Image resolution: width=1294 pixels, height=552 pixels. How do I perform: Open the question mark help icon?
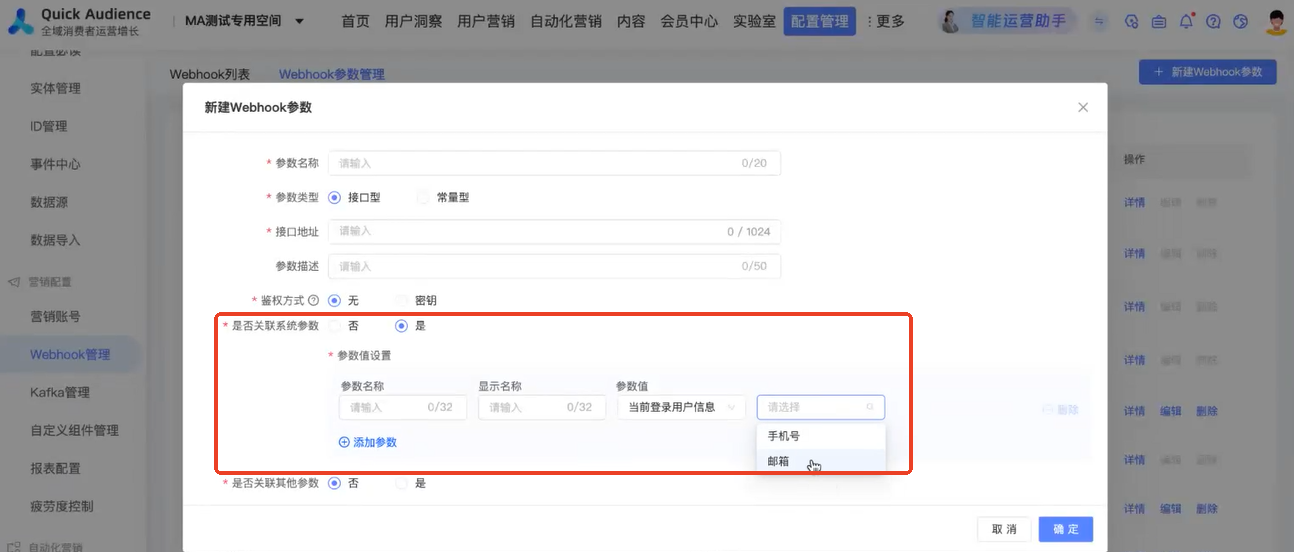point(1213,21)
